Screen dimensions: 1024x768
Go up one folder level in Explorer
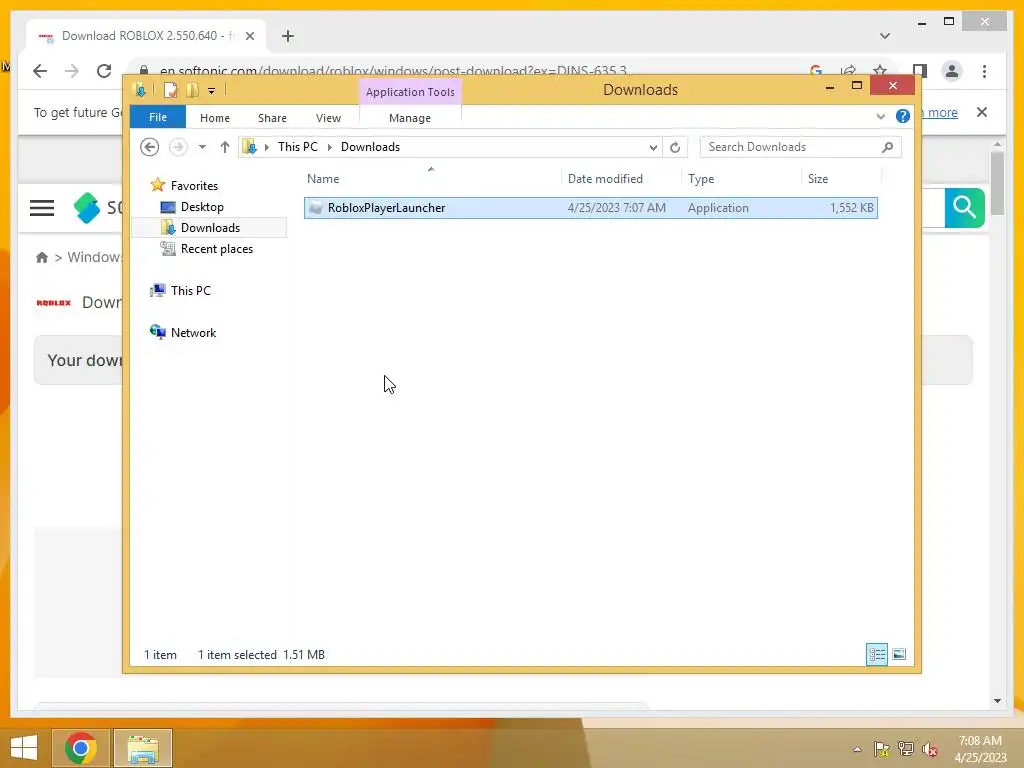[x=225, y=147]
